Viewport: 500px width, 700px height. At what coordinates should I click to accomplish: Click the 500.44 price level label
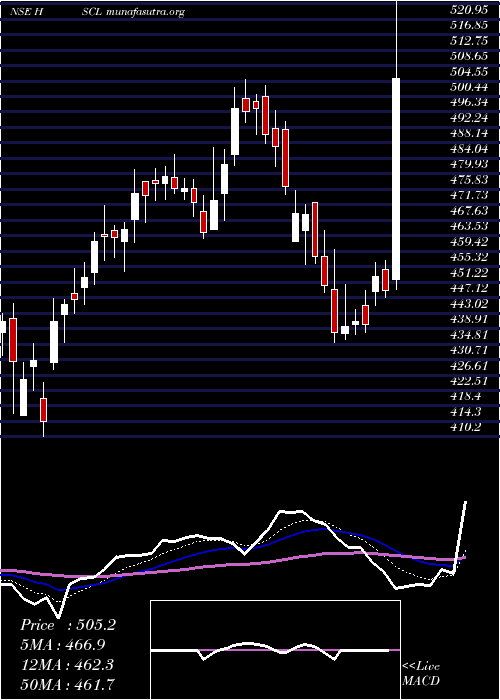point(468,88)
